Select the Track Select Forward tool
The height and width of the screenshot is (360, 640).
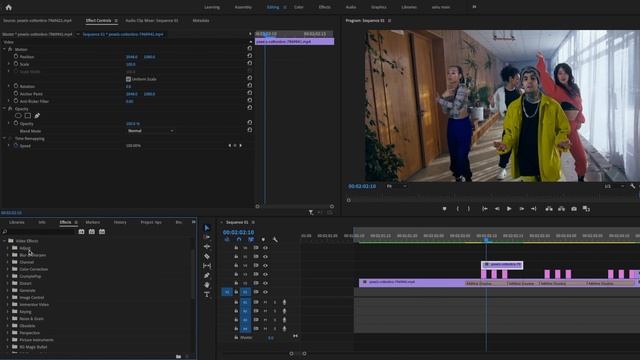pos(207,237)
